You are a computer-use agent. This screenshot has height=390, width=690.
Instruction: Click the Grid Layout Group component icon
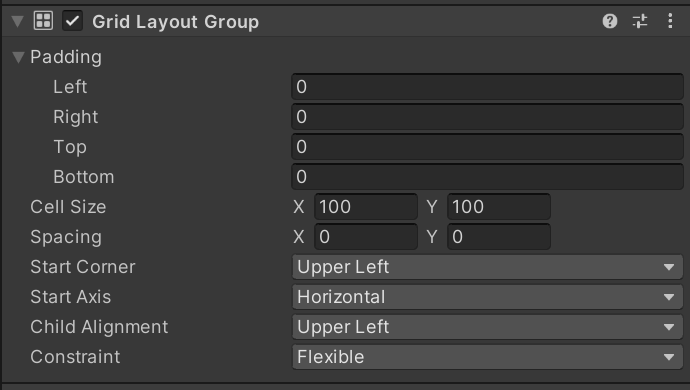43,21
